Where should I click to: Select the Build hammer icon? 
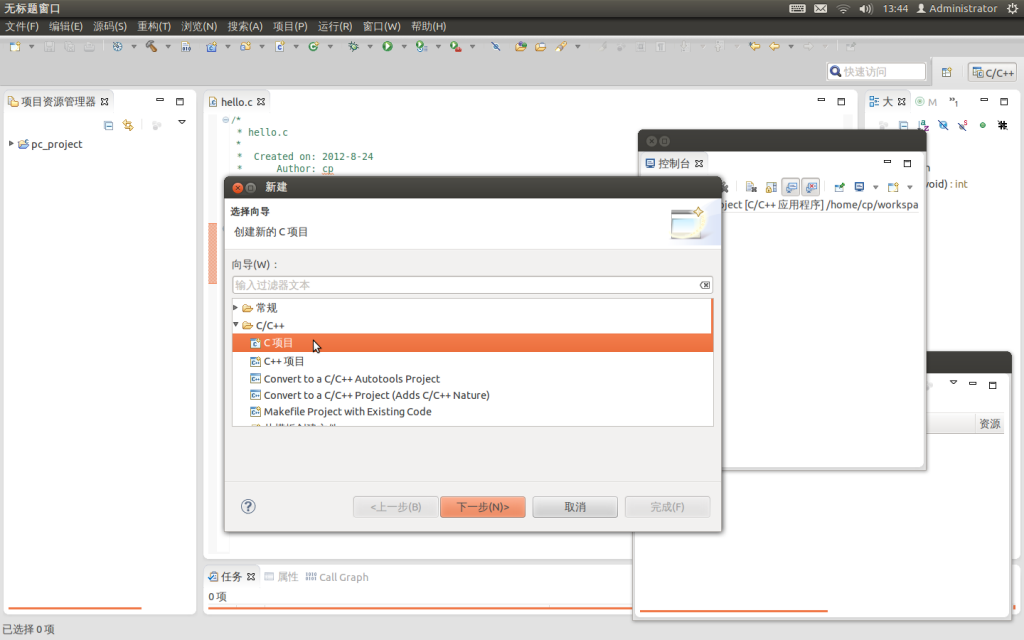[x=150, y=47]
